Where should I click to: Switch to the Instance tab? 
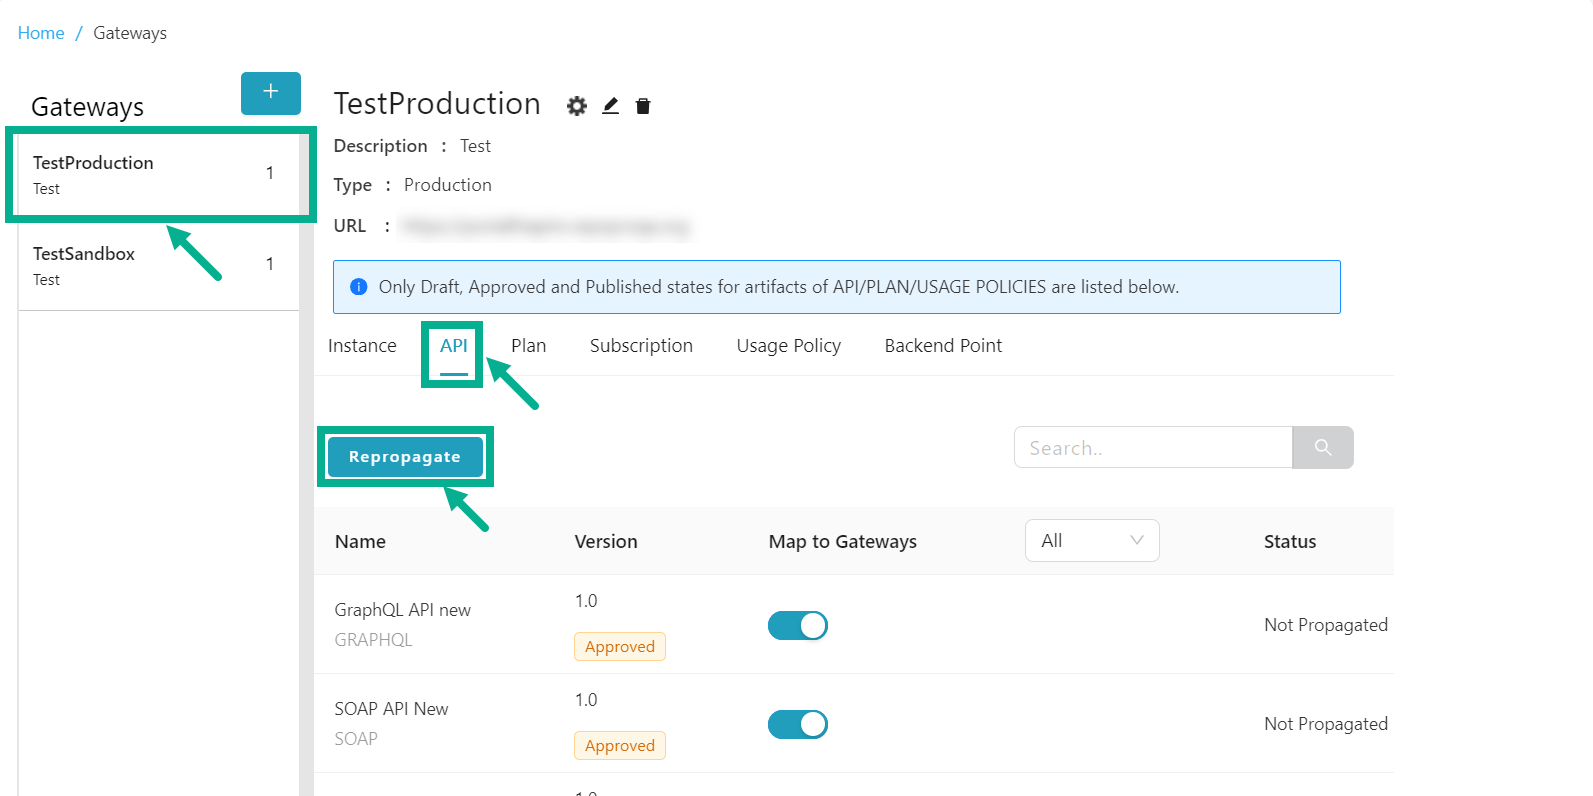point(362,346)
